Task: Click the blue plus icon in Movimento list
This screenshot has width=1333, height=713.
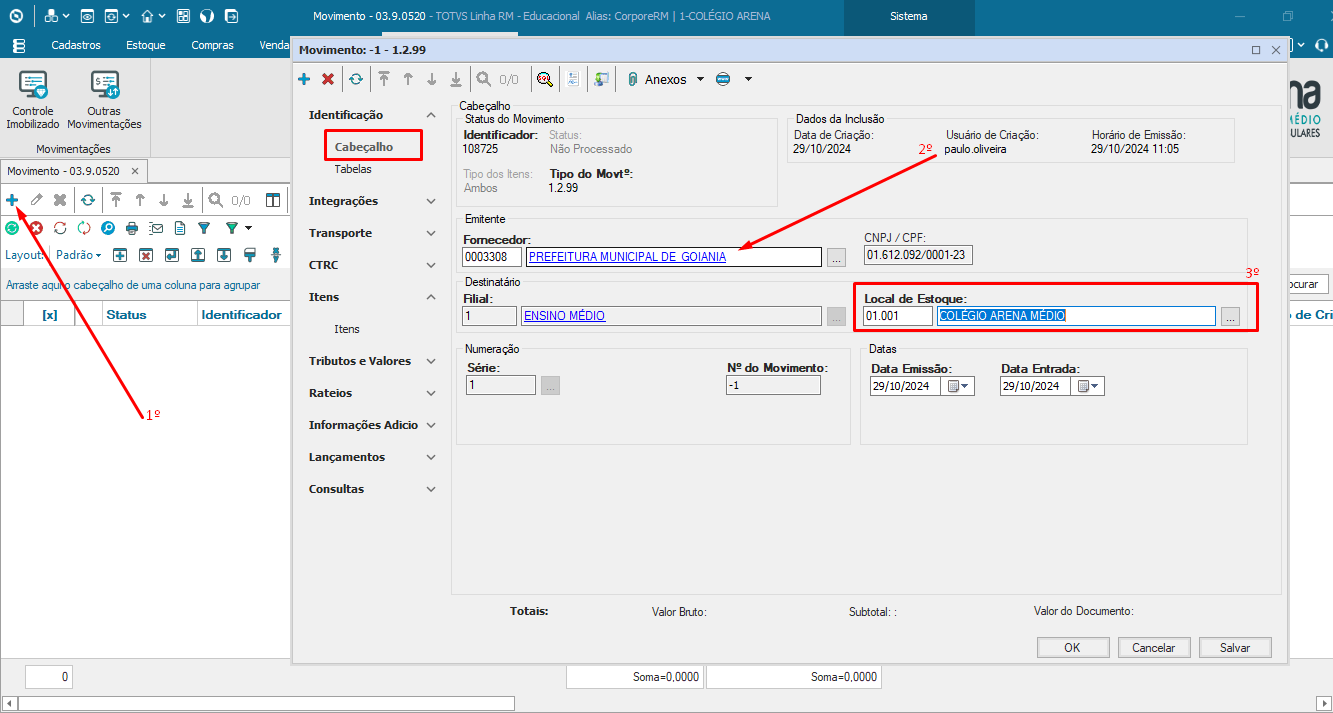Action: pyautogui.click(x=12, y=200)
